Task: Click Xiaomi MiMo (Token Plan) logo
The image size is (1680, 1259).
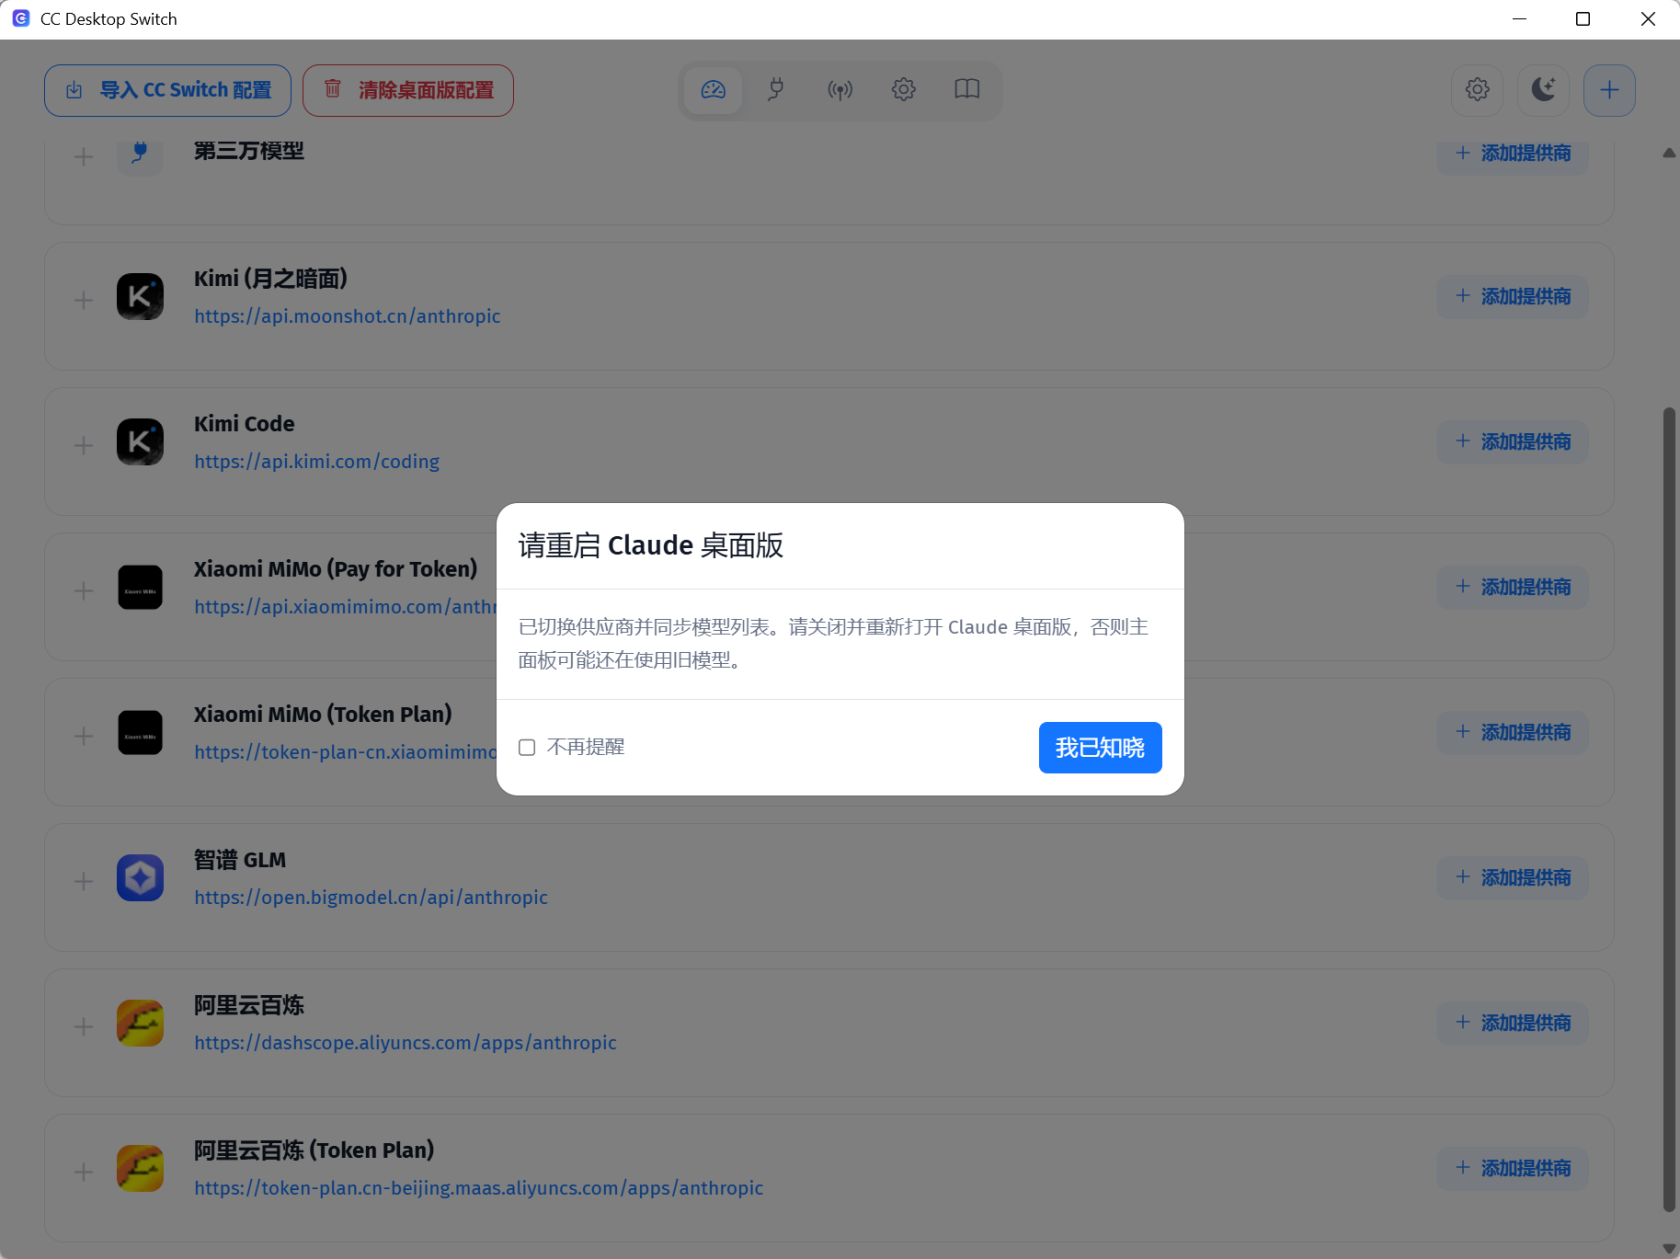Action: [x=140, y=733]
